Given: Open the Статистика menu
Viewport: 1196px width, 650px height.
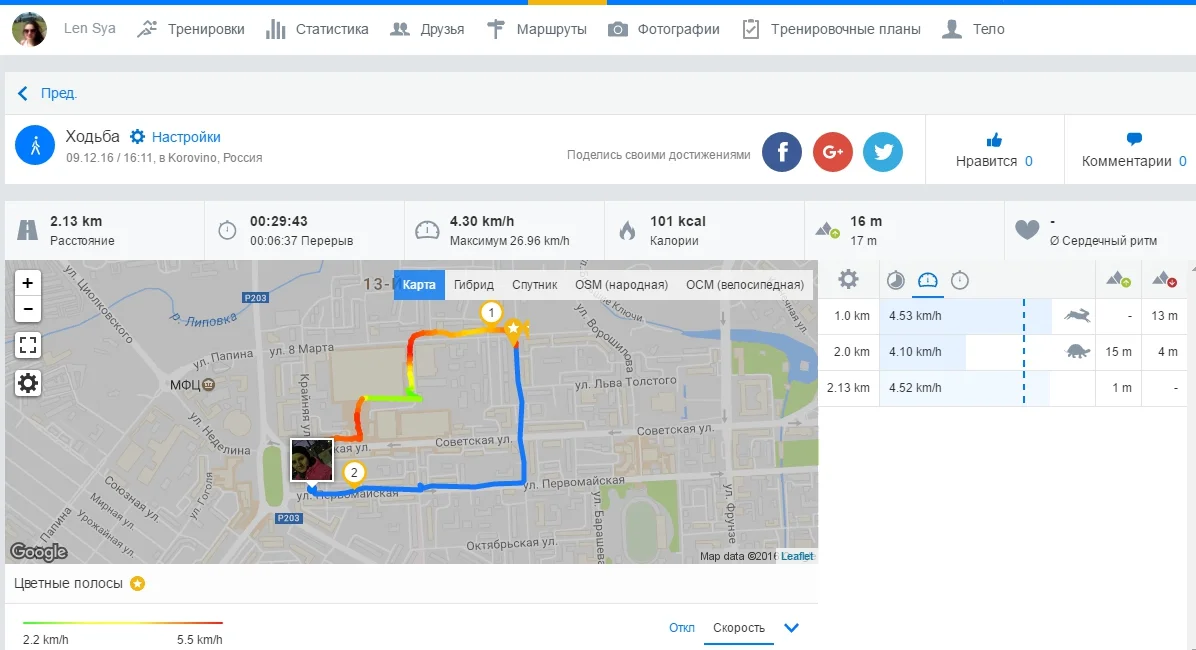Looking at the screenshot, I should [317, 29].
